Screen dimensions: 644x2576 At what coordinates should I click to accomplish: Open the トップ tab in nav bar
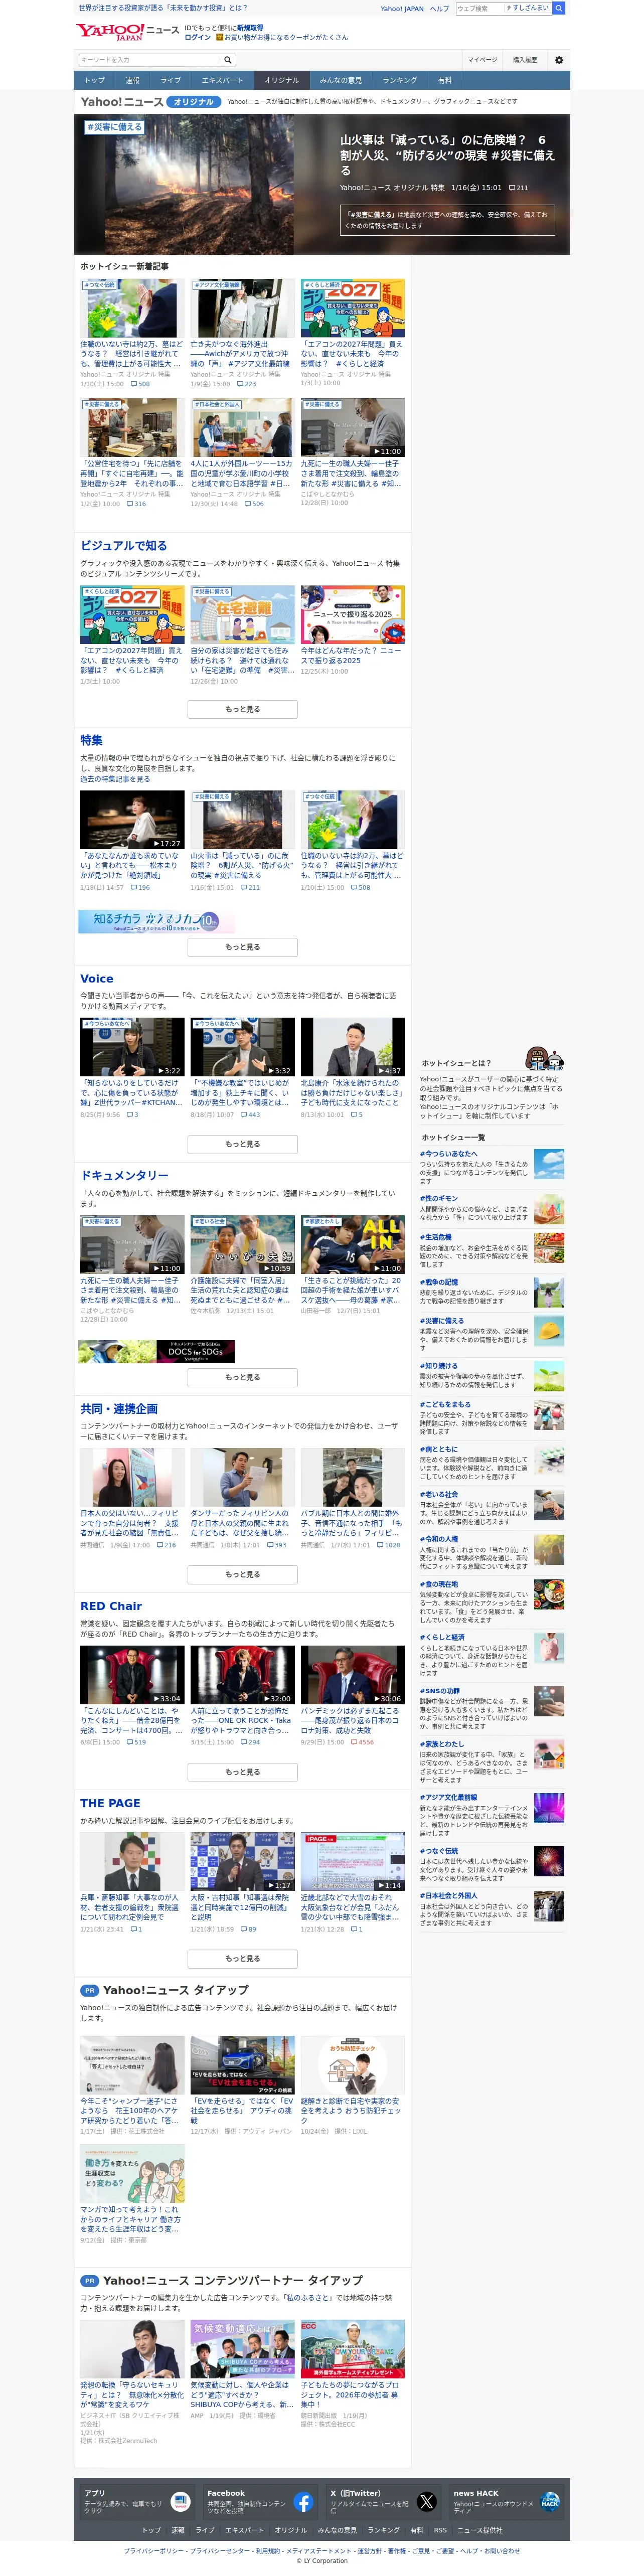[x=95, y=80]
